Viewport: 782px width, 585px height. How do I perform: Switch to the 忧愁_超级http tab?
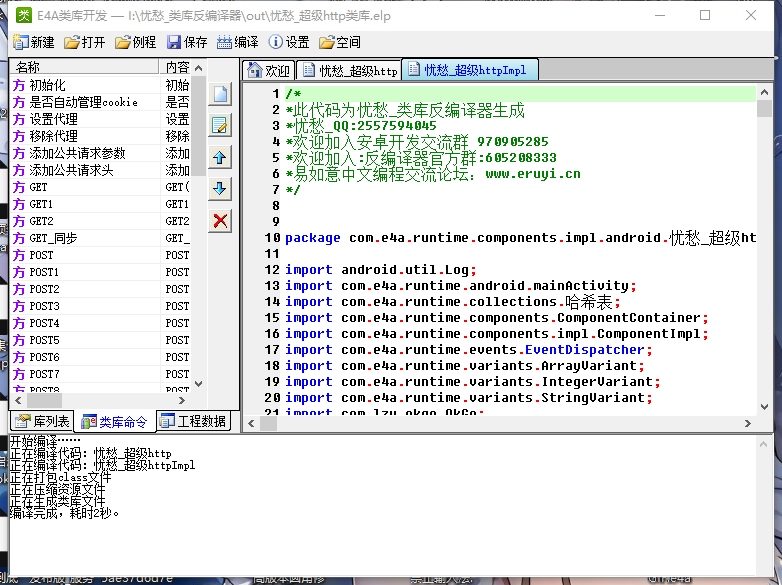pyautogui.click(x=349, y=70)
